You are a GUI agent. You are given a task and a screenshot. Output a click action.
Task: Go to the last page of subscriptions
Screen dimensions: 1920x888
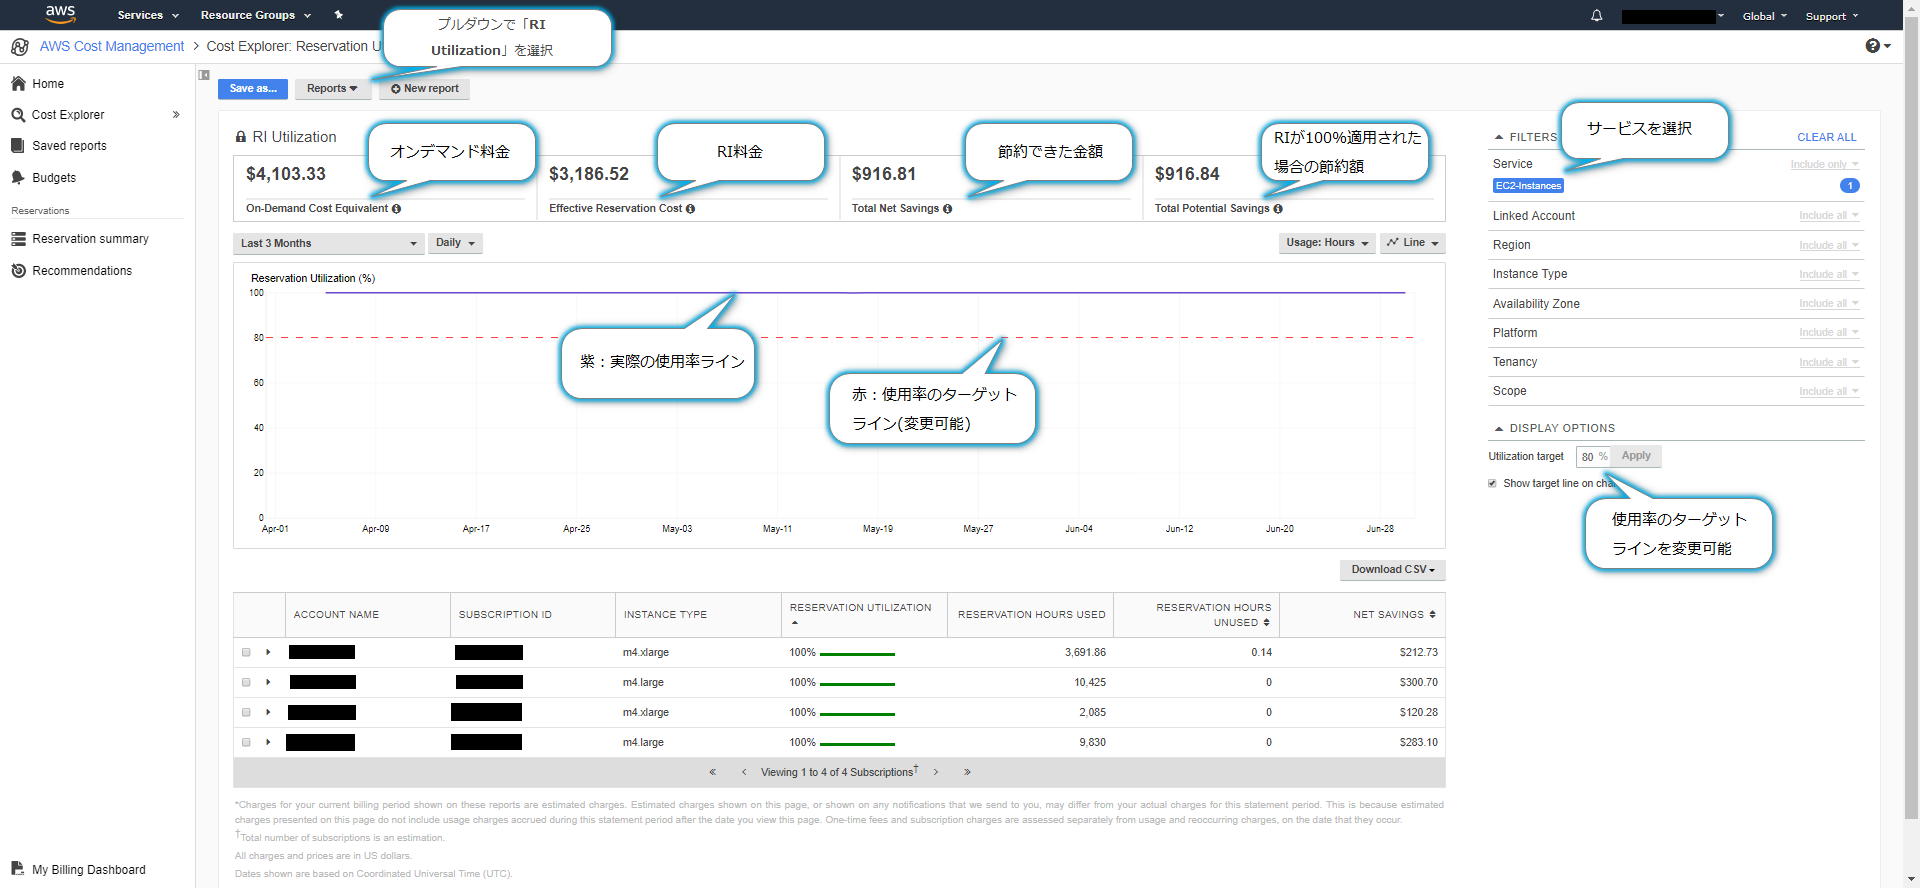click(x=967, y=772)
